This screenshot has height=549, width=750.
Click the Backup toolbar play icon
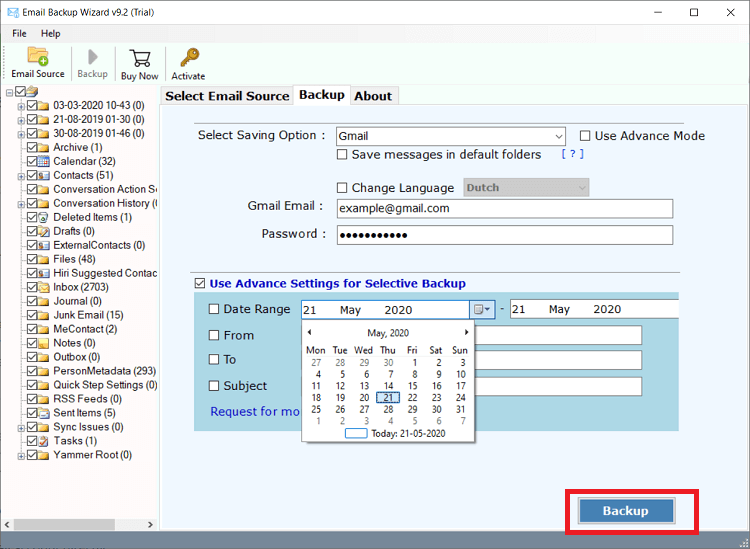(x=93, y=57)
